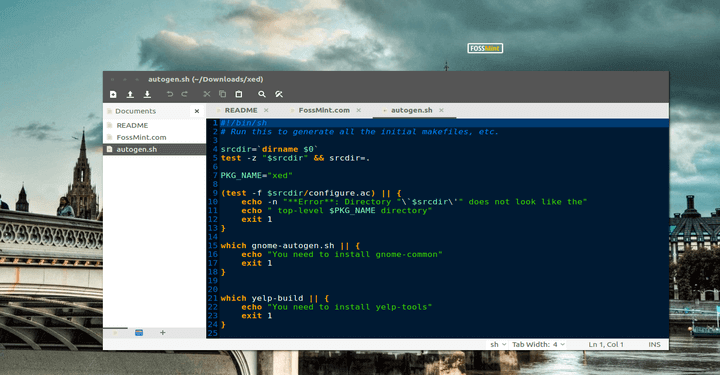The image size is (720, 375).
Task: Click the srcdir=`dirname $0` line
Action: point(270,149)
